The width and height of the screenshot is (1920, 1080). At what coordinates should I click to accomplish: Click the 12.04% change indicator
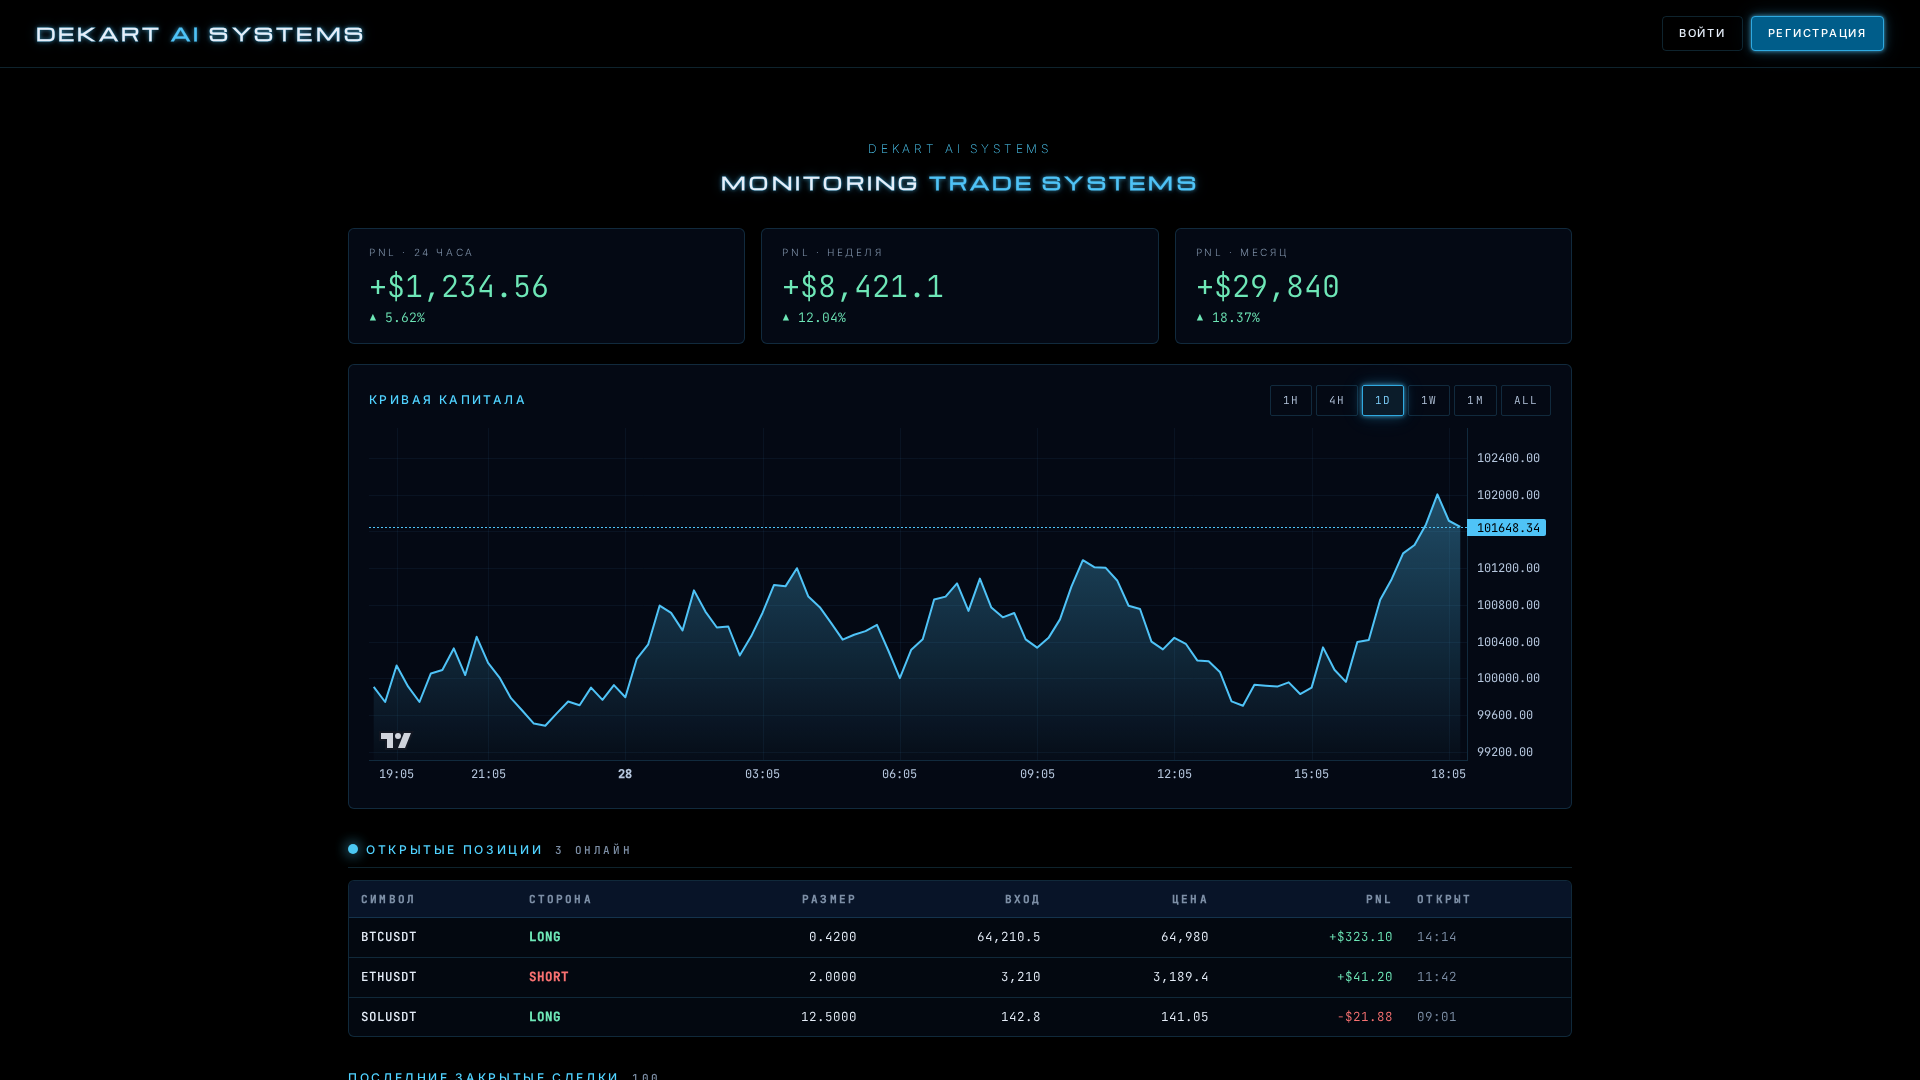pos(814,318)
